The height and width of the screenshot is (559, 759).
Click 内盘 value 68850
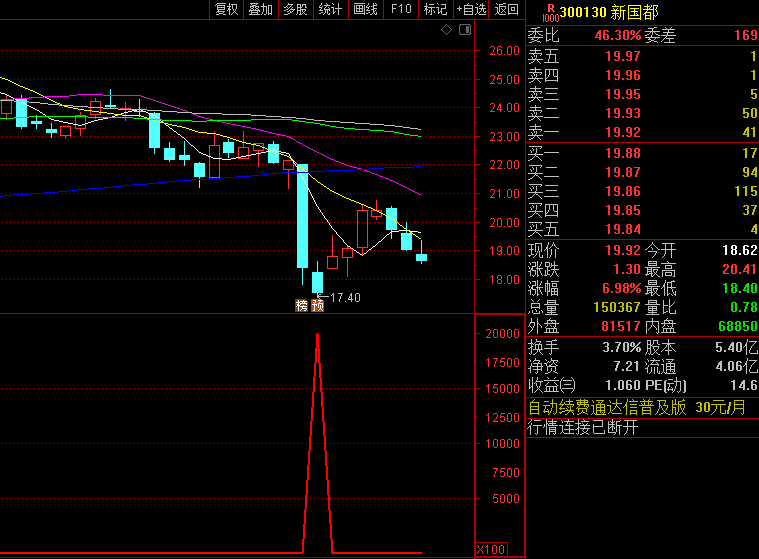(738, 326)
